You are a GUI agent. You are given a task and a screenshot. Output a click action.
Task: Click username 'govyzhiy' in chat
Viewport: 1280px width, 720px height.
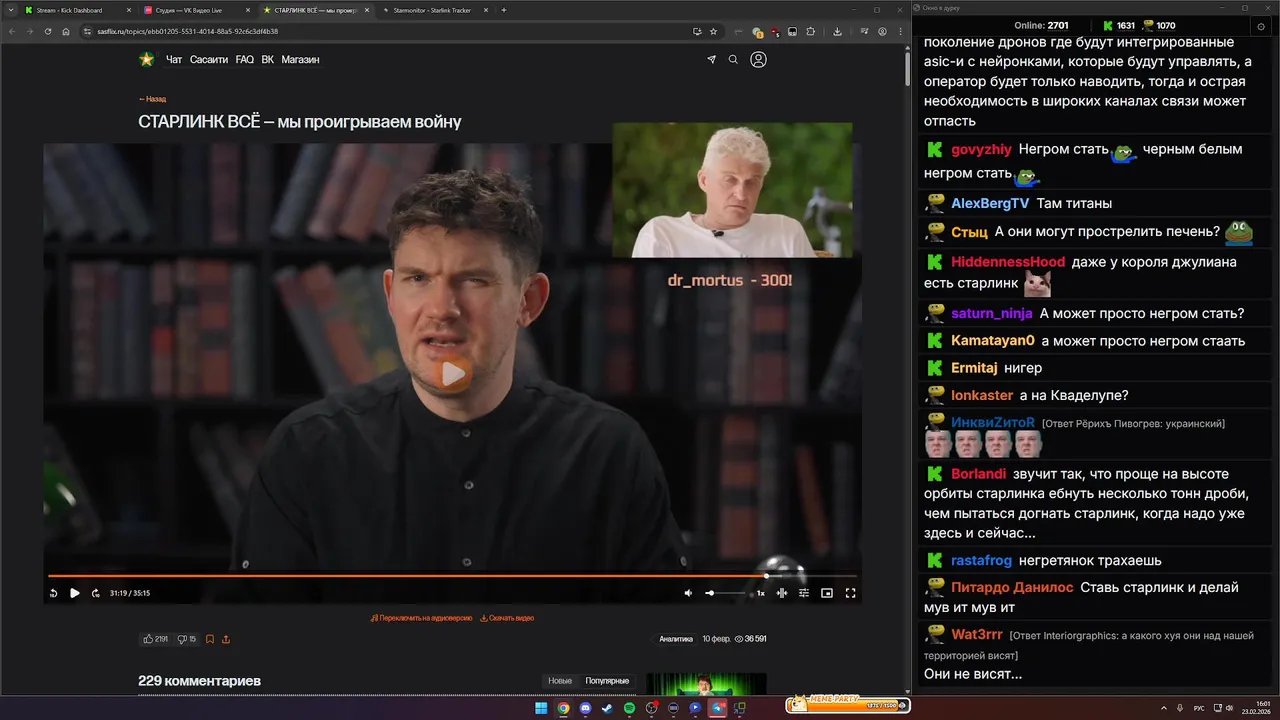pyautogui.click(x=981, y=149)
